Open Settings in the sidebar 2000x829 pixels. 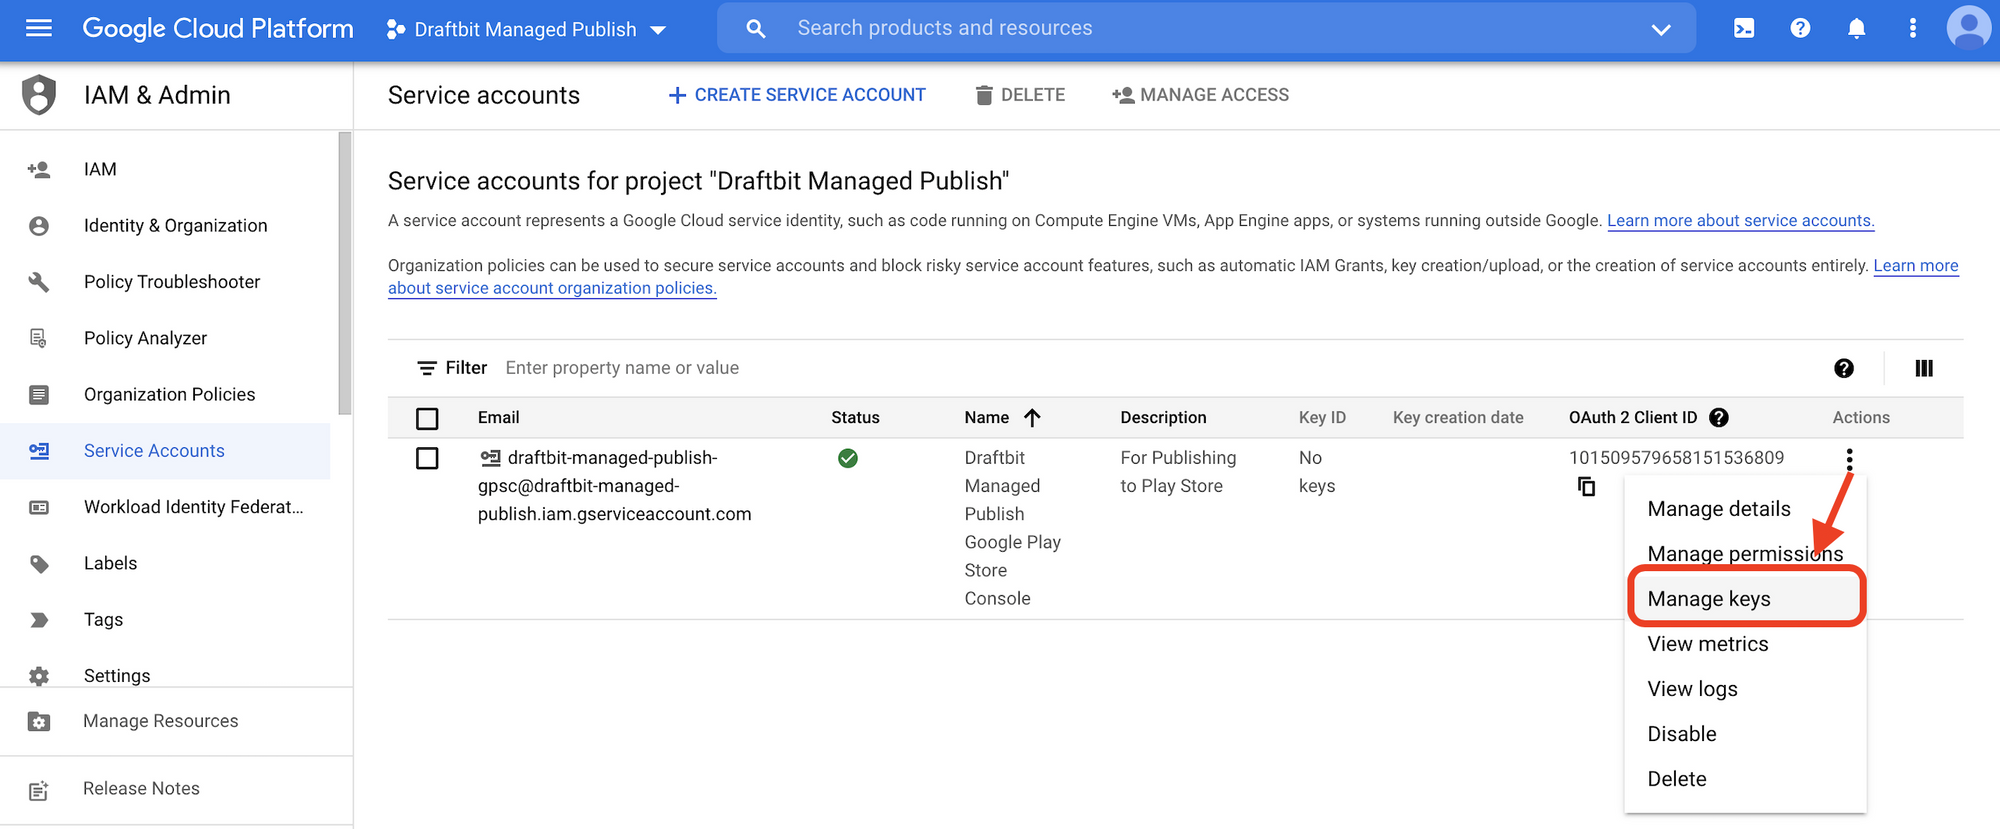[117, 676]
